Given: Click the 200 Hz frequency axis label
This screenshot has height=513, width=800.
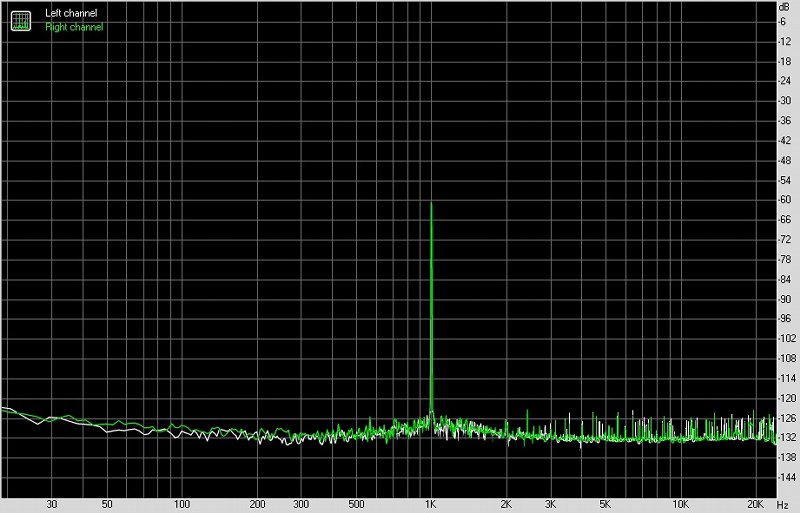Looking at the screenshot, I should click(257, 504).
